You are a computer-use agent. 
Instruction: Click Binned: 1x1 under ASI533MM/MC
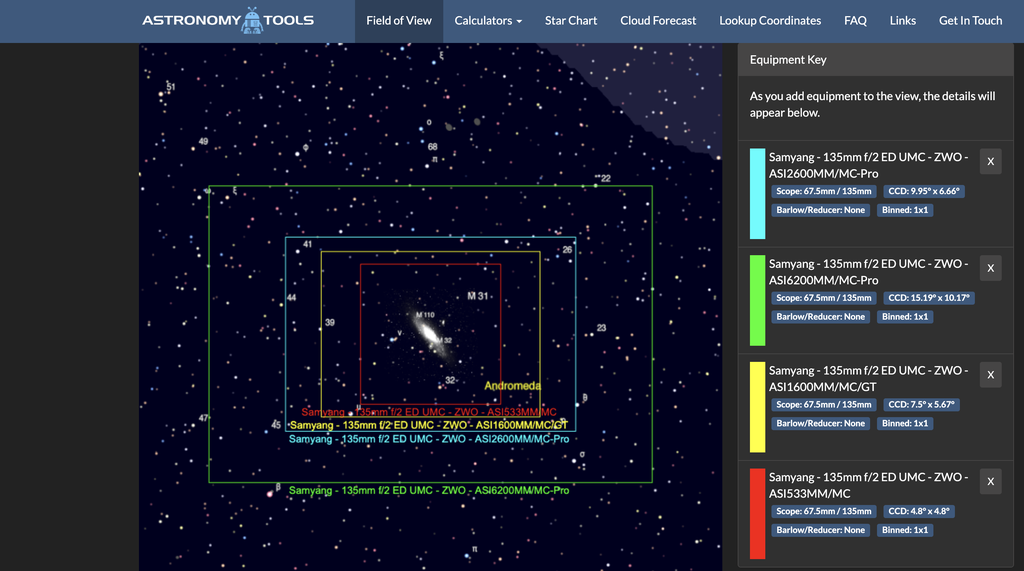904,530
